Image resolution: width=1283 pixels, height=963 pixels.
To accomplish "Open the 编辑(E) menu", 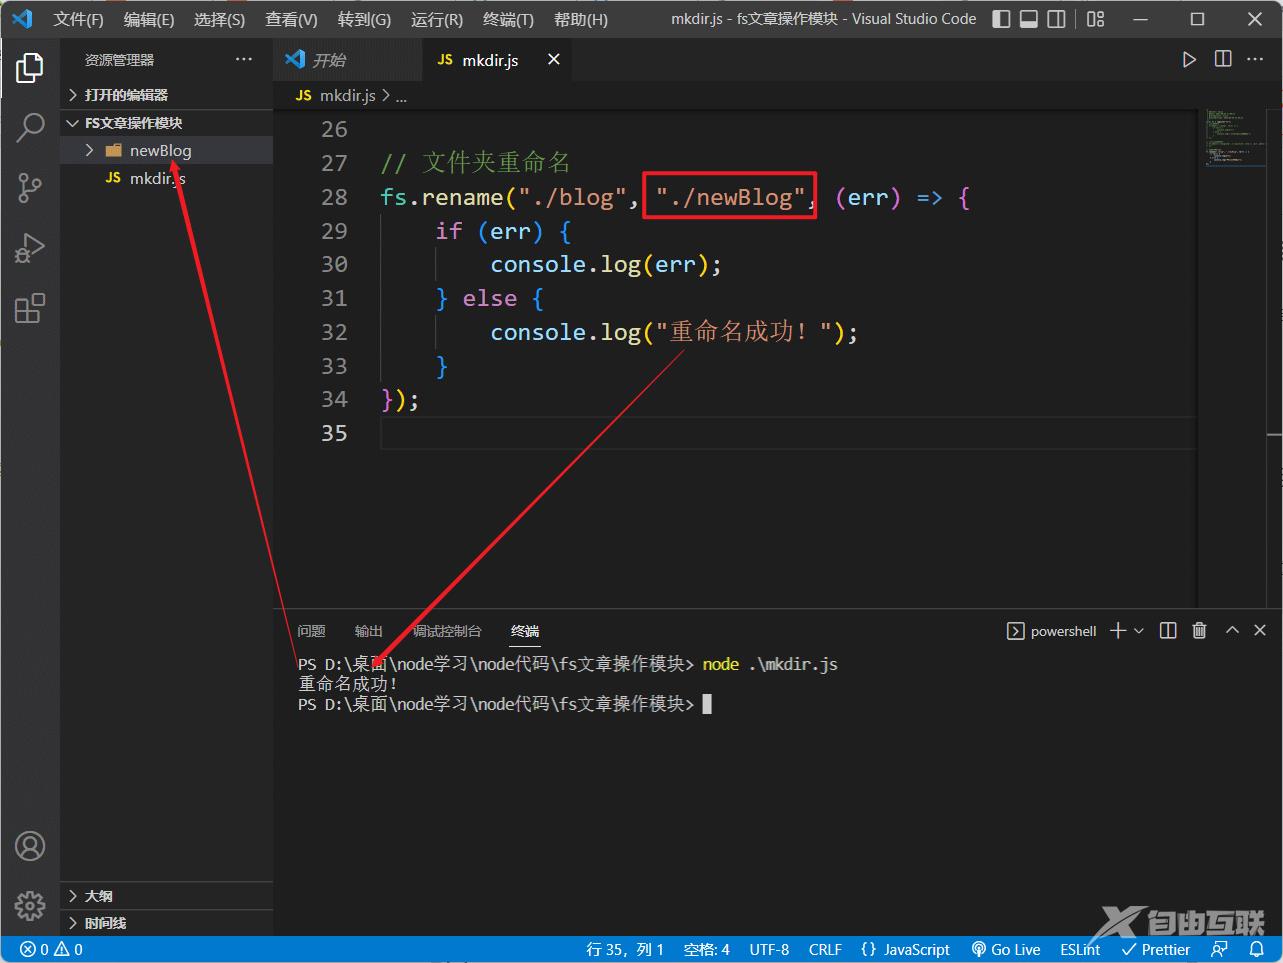I will 148,19.
